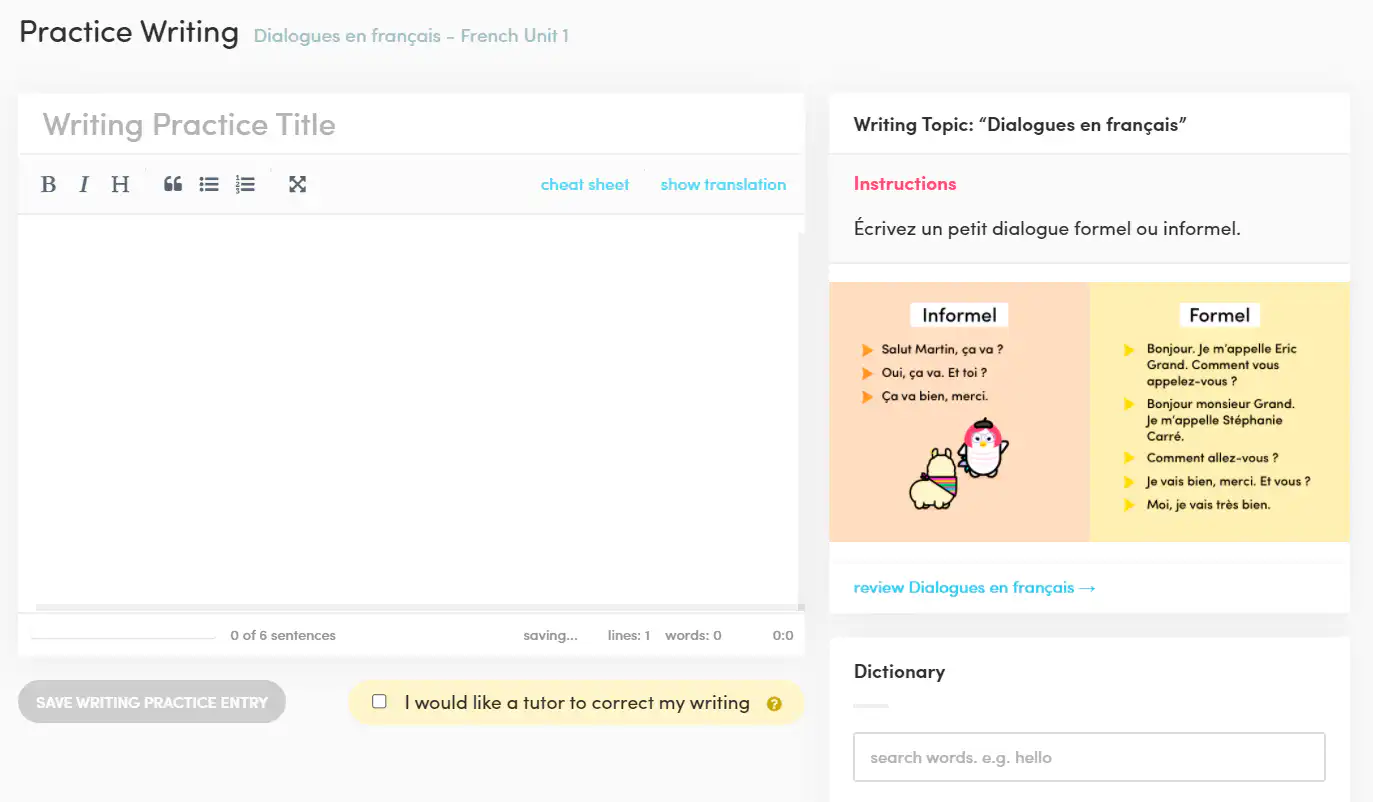Create a bulleted list with the toolbar icon
Screen dimensions: 1373x802
209,184
